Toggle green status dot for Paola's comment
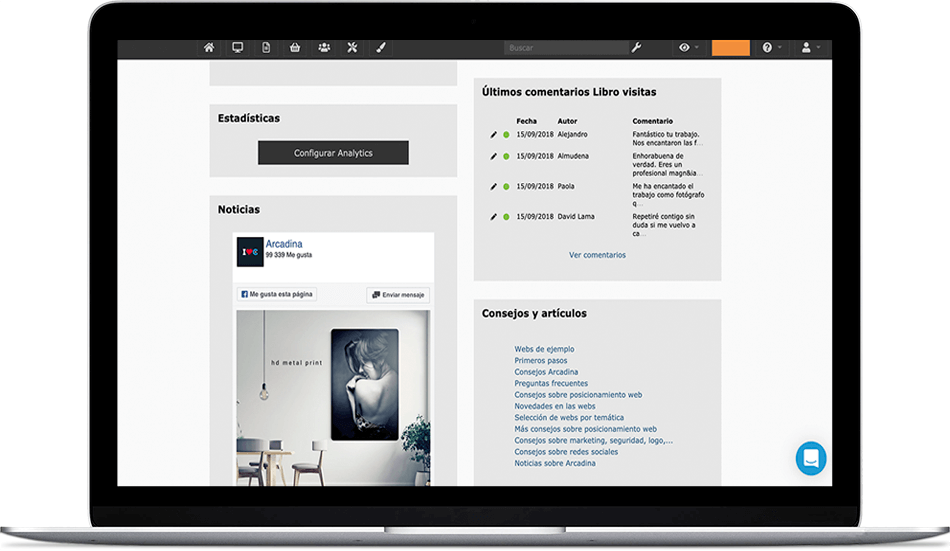This screenshot has height=551, width=950. click(x=506, y=187)
